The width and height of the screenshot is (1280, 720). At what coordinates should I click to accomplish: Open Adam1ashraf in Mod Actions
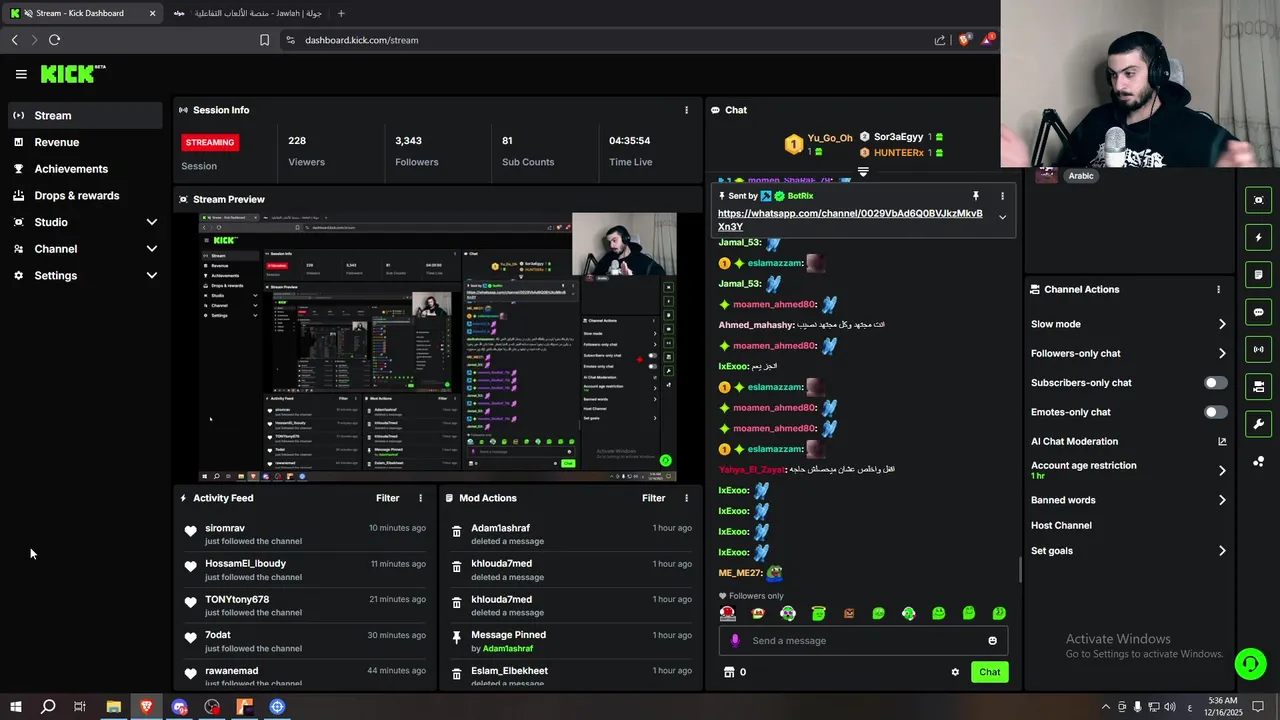point(500,528)
